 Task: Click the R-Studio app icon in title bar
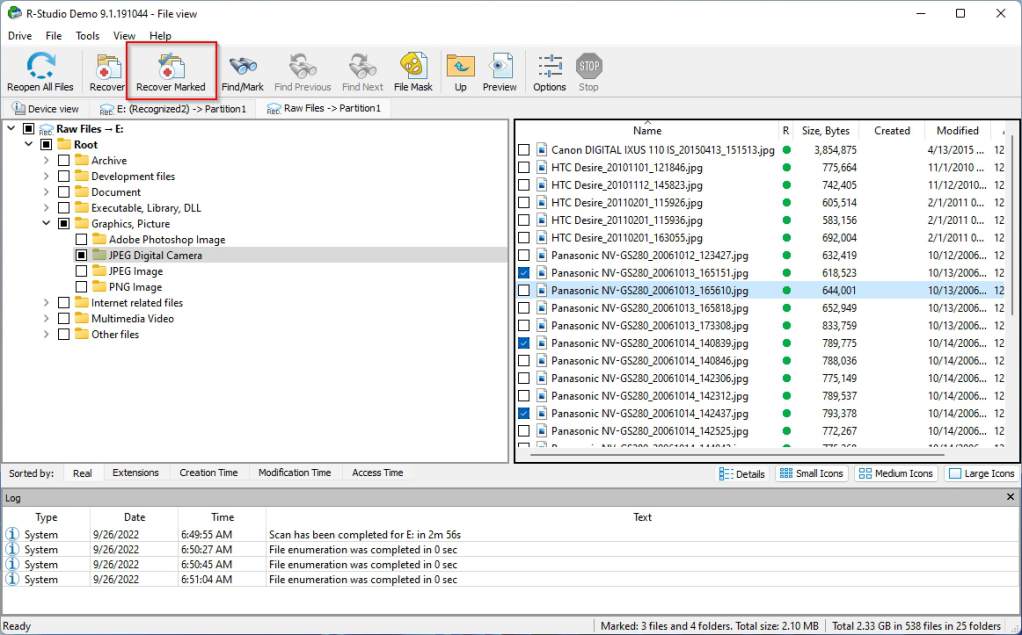[14, 13]
